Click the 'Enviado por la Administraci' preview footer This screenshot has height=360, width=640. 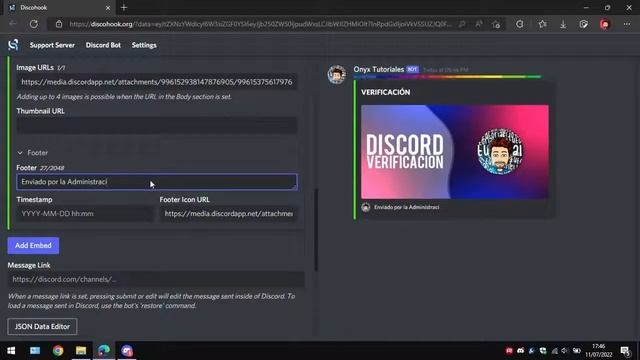[407, 207]
